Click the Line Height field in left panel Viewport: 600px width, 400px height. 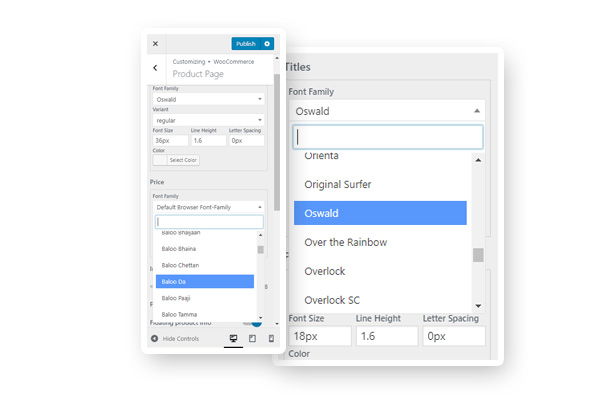click(x=209, y=140)
